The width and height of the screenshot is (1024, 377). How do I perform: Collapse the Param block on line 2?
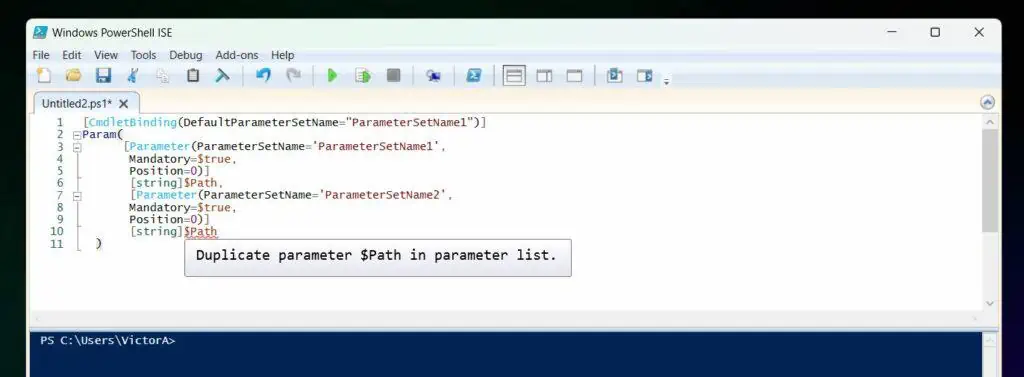pos(76,135)
